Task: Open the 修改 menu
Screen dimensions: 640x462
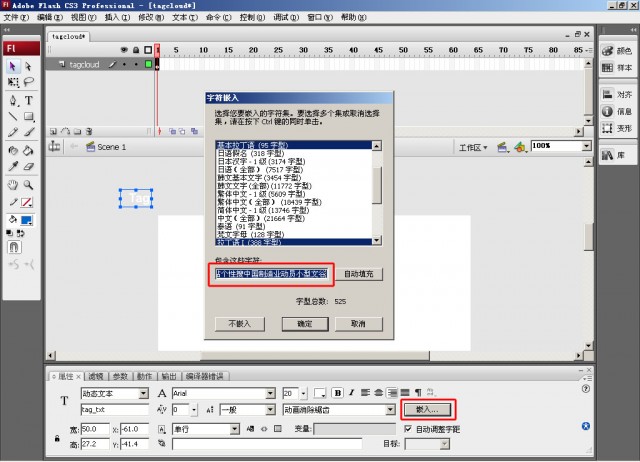Action: tap(151, 17)
